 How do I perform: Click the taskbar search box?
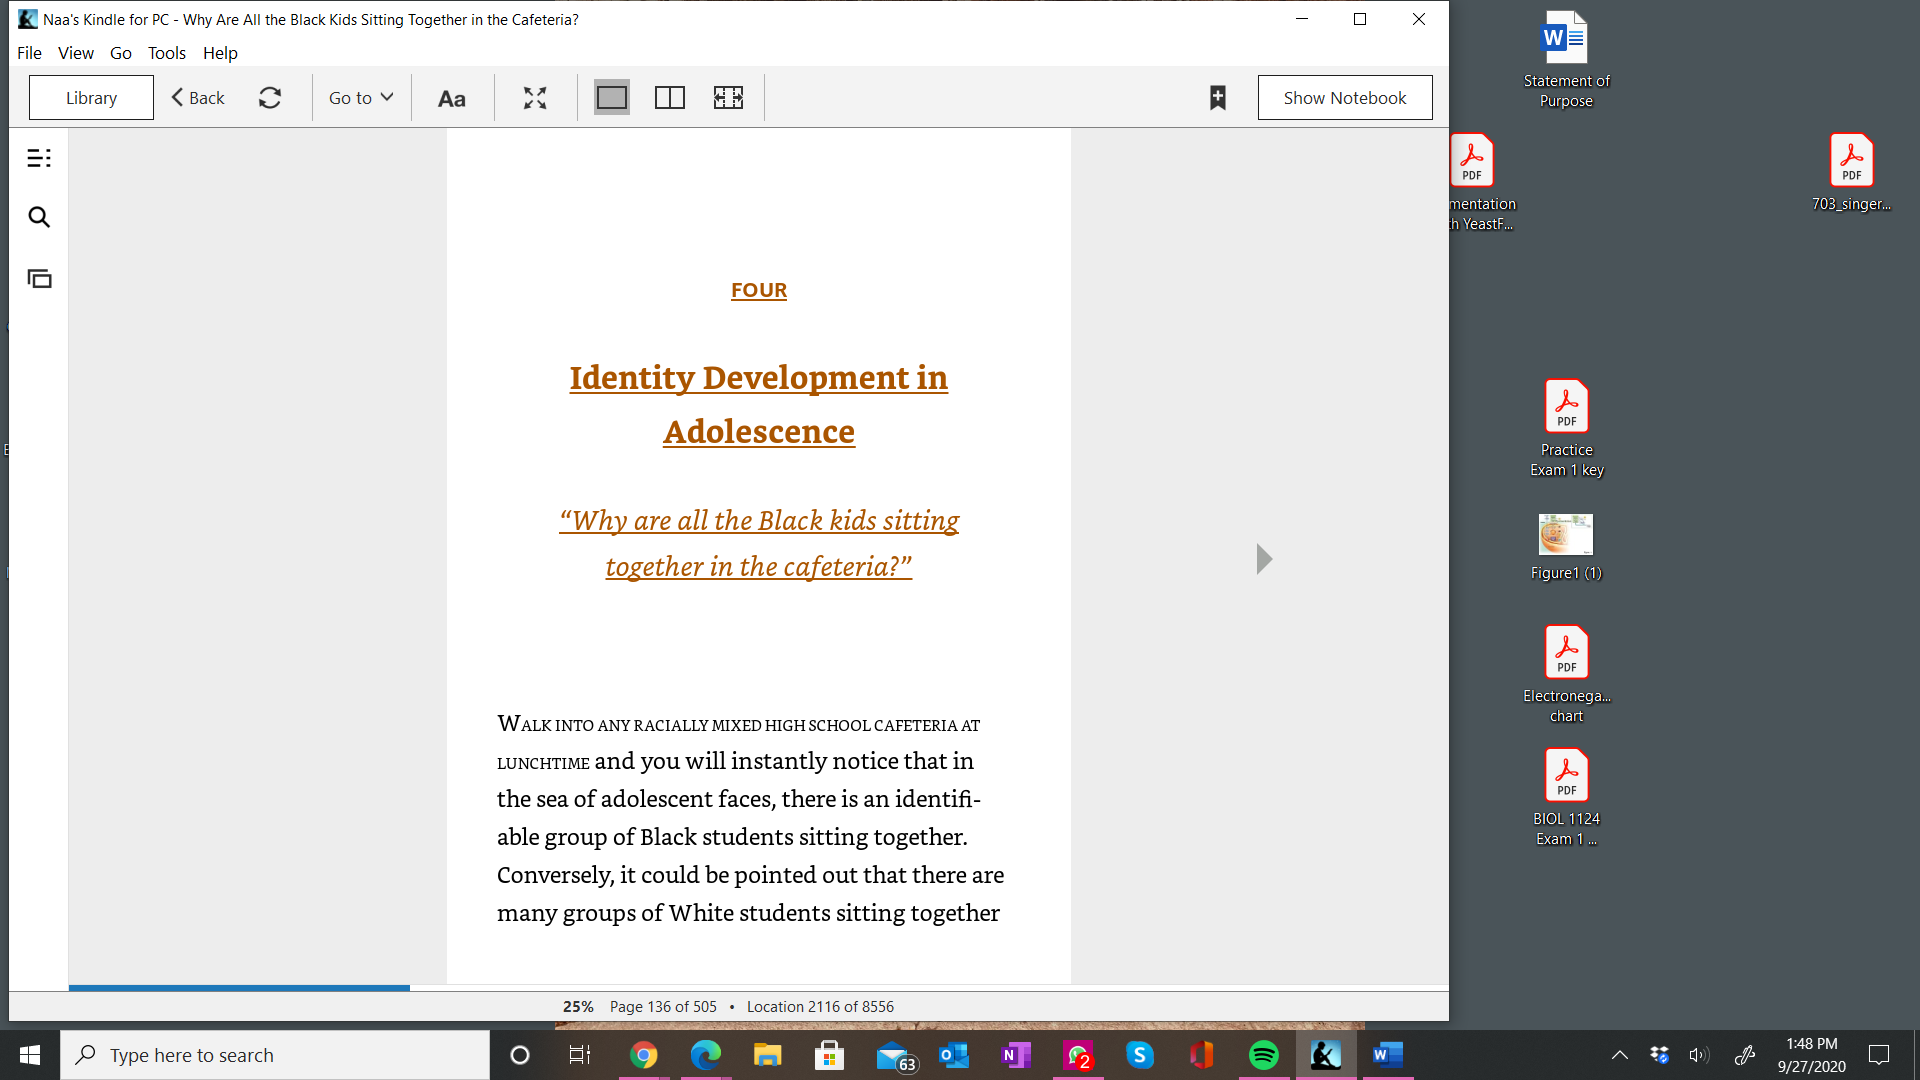[275, 1055]
